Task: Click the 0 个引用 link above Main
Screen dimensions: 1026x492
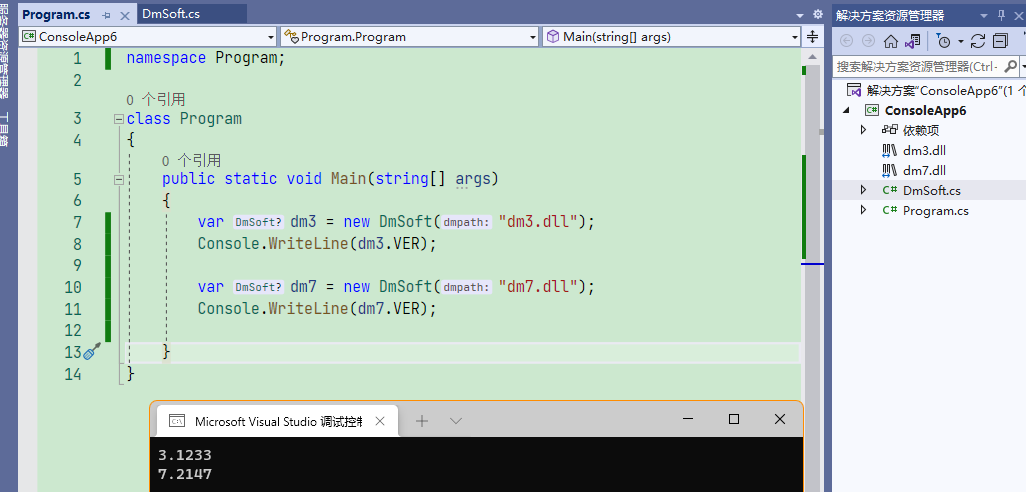Action: tap(191, 160)
